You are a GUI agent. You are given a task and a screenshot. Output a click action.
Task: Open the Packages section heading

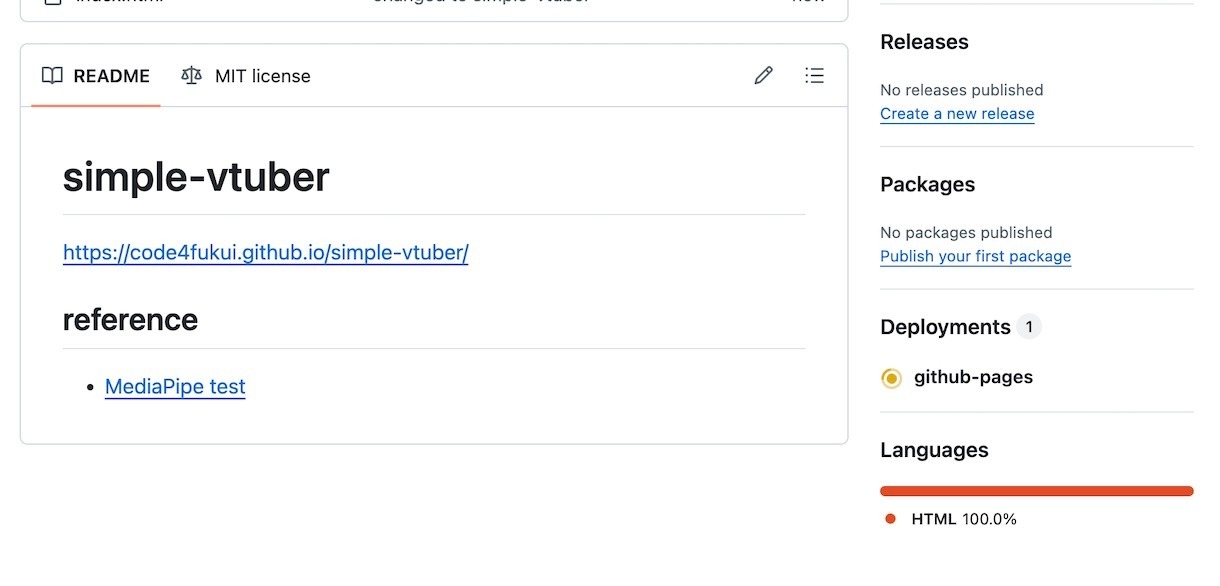(x=927, y=184)
